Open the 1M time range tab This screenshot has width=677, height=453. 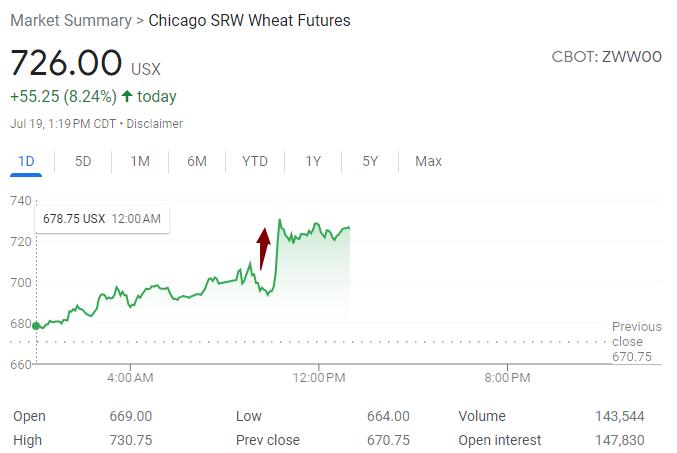pos(140,162)
